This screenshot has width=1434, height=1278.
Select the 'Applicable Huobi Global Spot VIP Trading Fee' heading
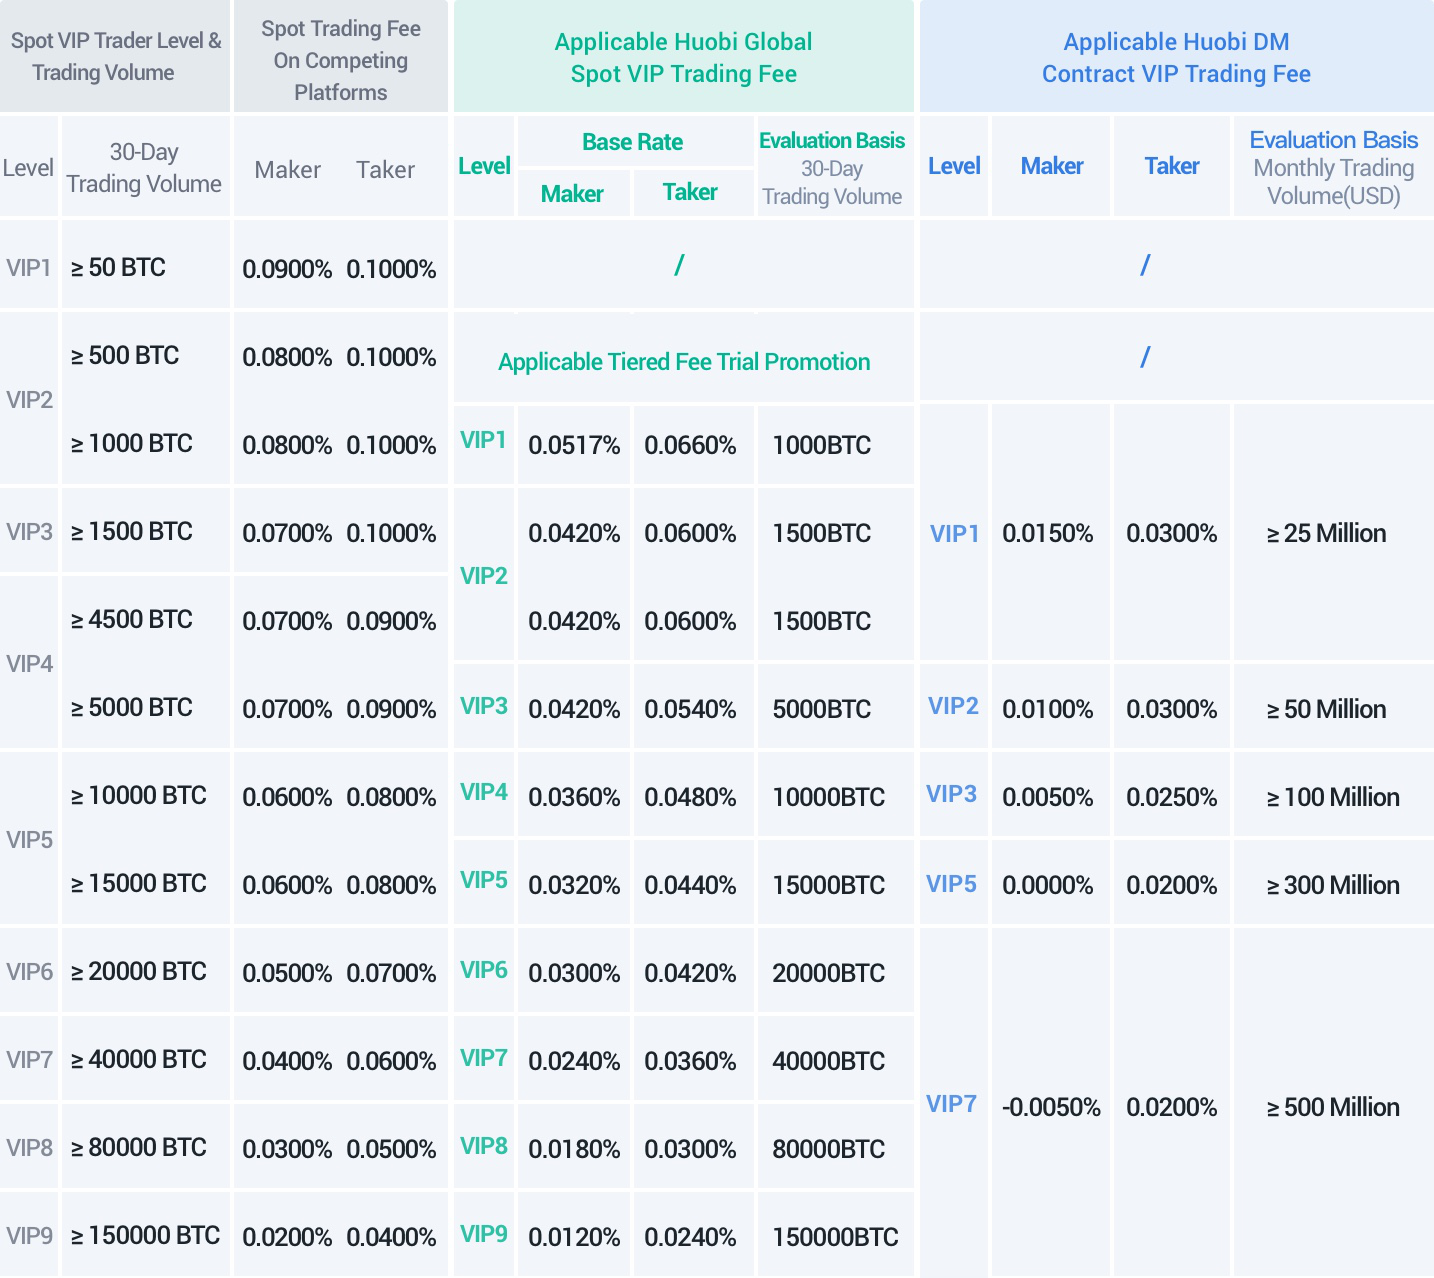(684, 57)
